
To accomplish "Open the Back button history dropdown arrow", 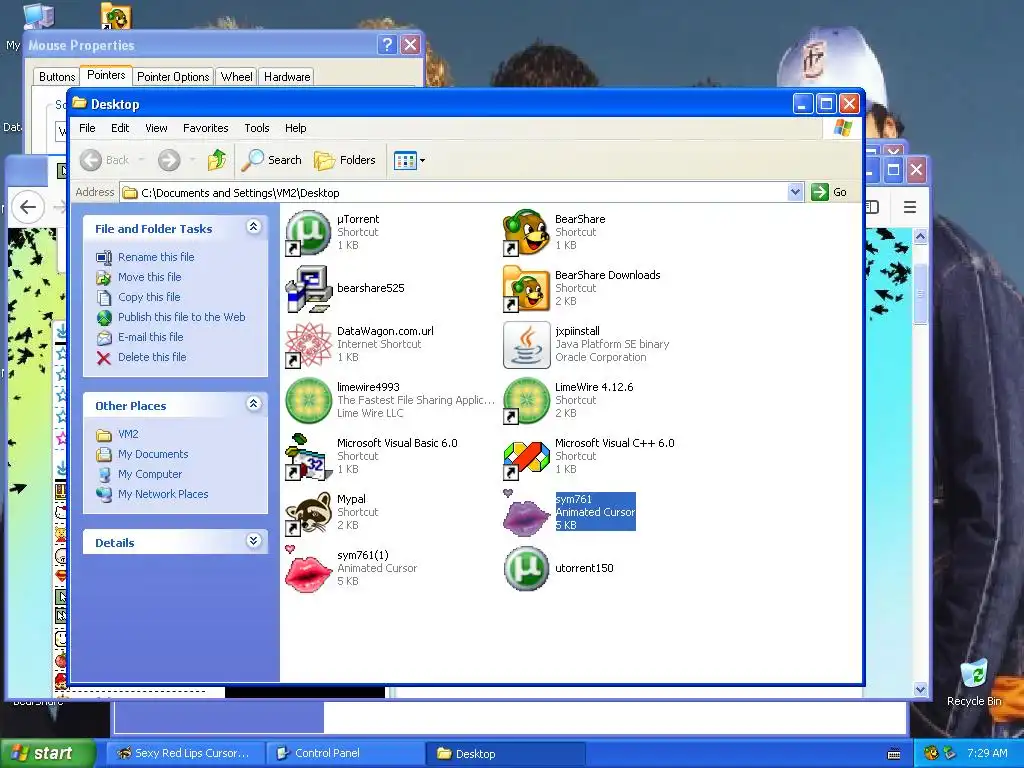I will [142, 160].
